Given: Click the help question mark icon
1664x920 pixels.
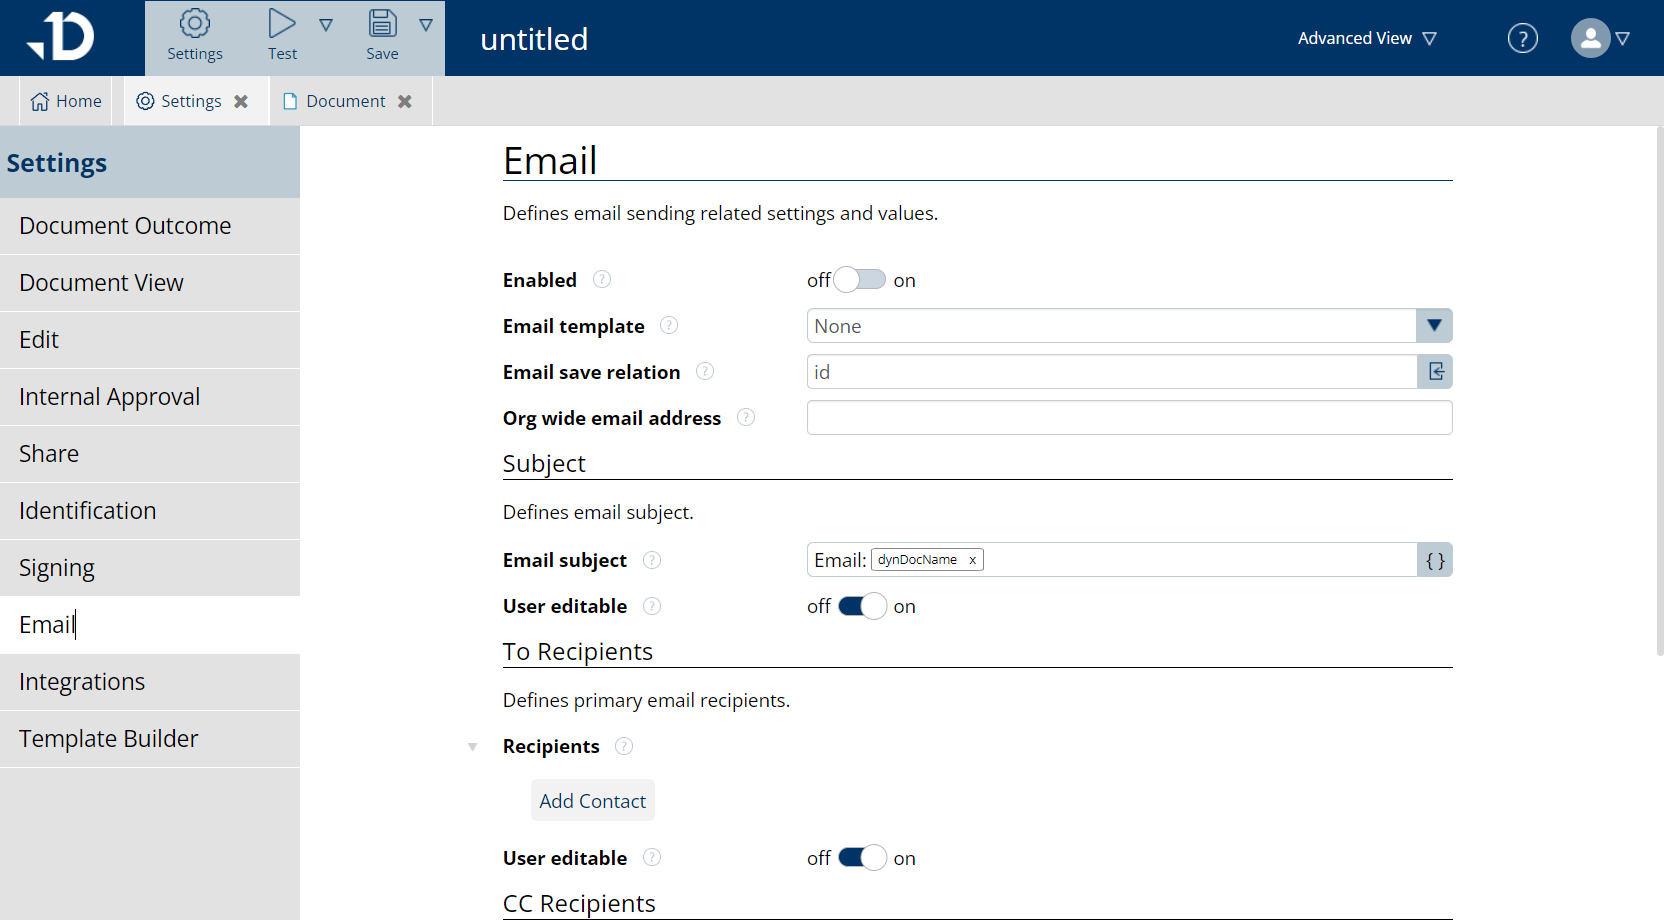Looking at the screenshot, I should (1522, 37).
